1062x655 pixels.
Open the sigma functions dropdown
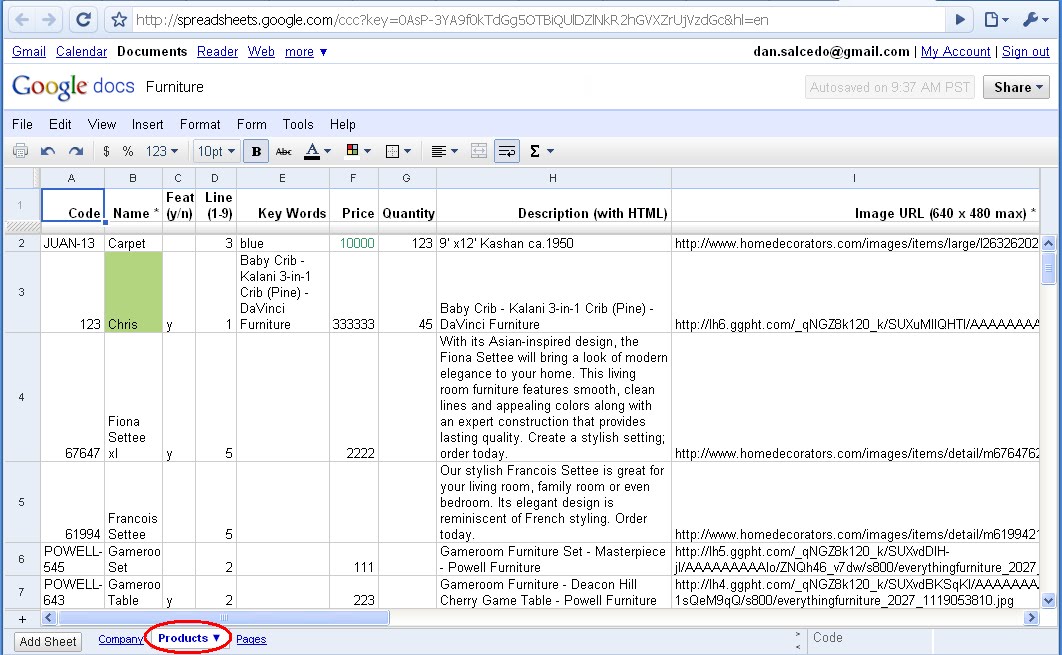pos(541,151)
